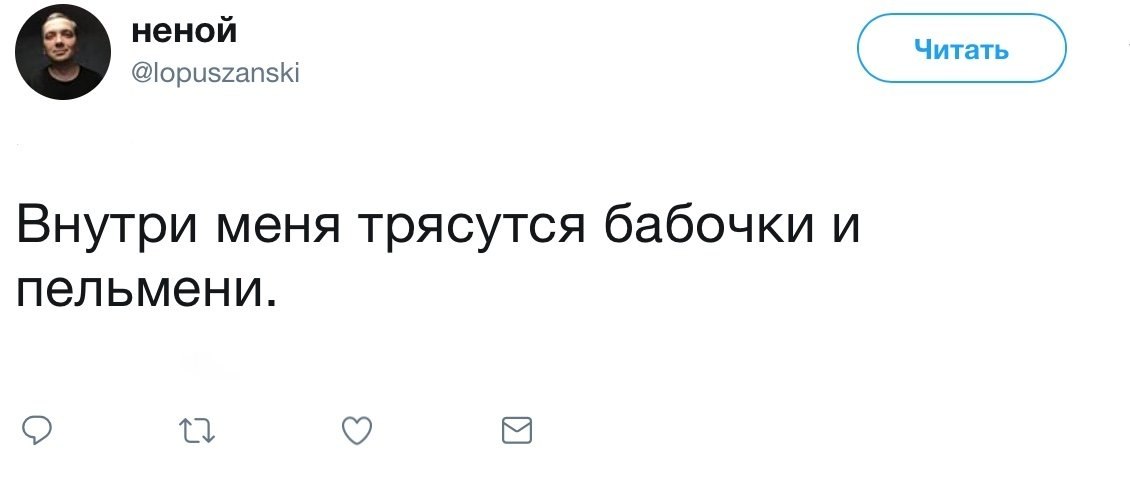Click the @lopuszanski handle

[x=215, y=73]
